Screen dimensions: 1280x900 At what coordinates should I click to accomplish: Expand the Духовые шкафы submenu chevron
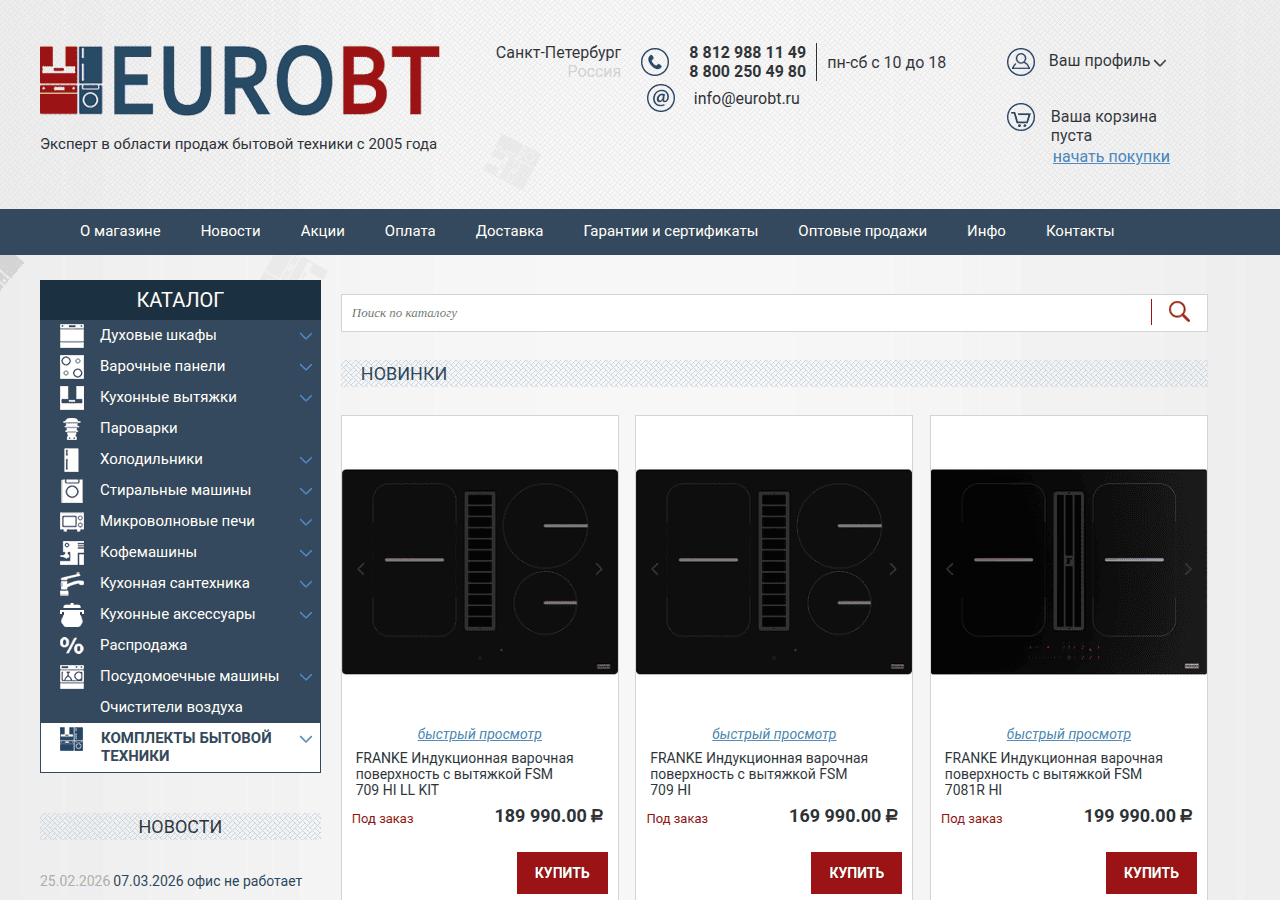click(306, 336)
